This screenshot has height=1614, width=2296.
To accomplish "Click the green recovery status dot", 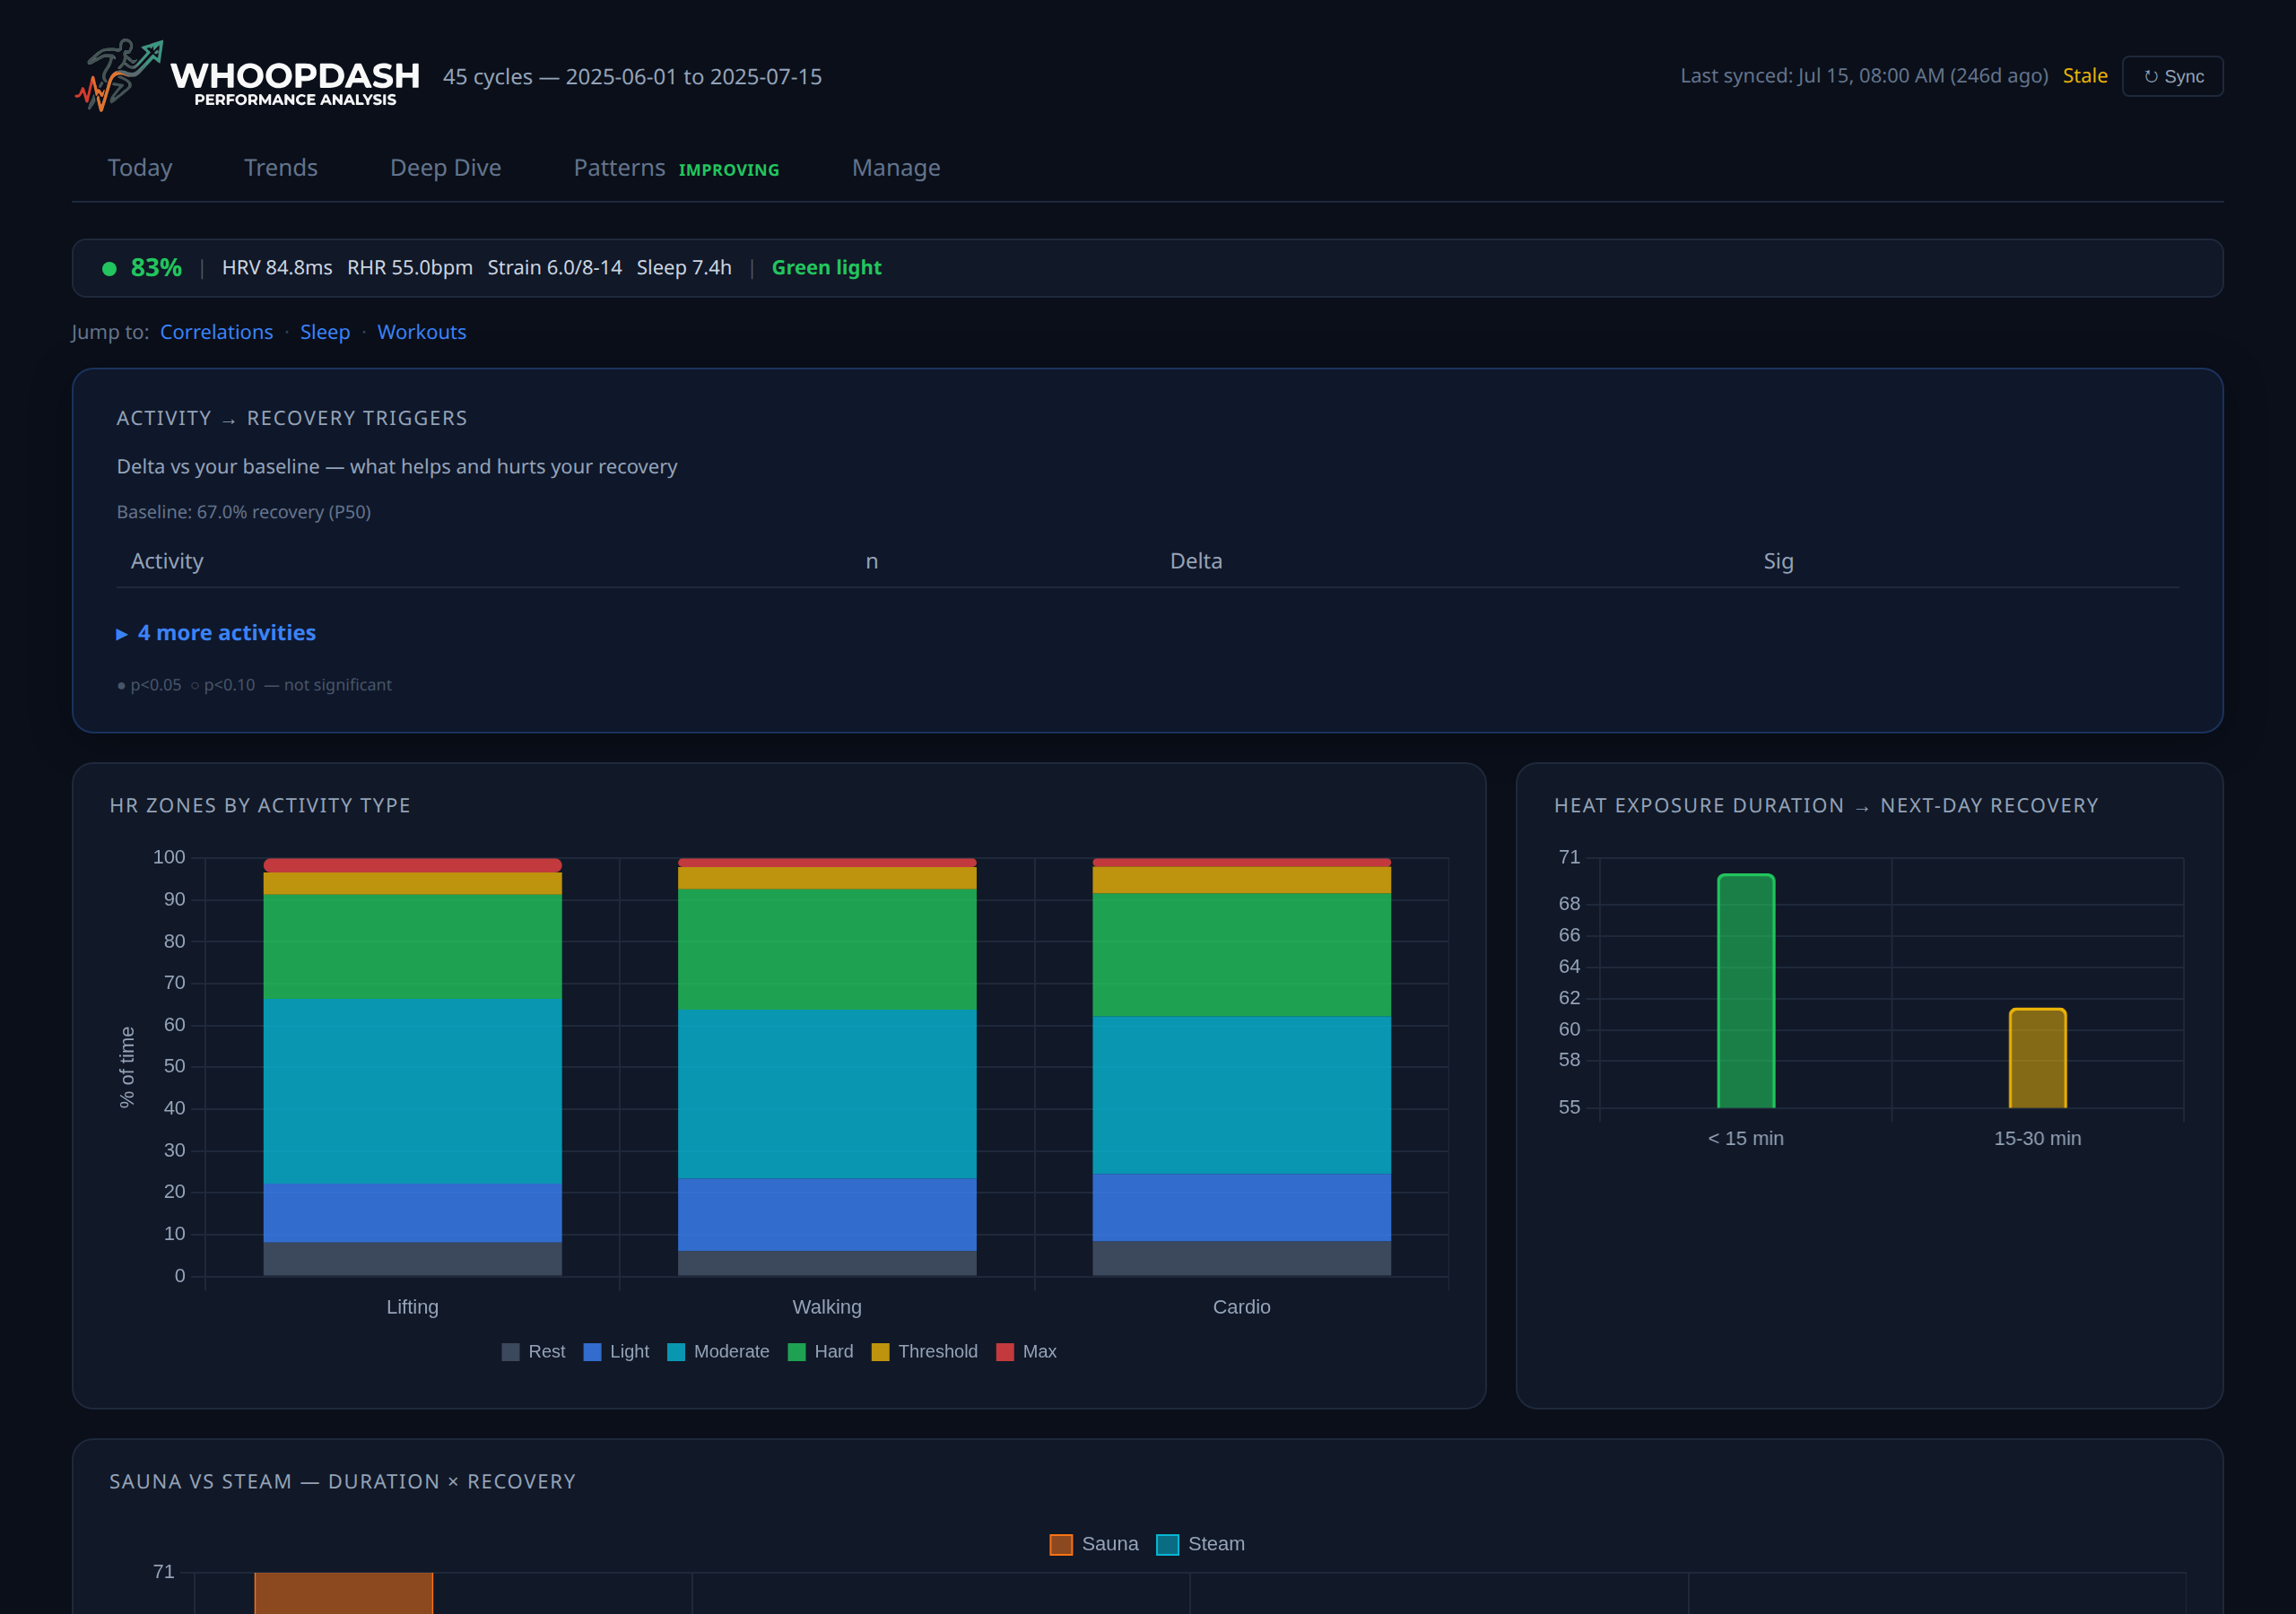I will (110, 268).
